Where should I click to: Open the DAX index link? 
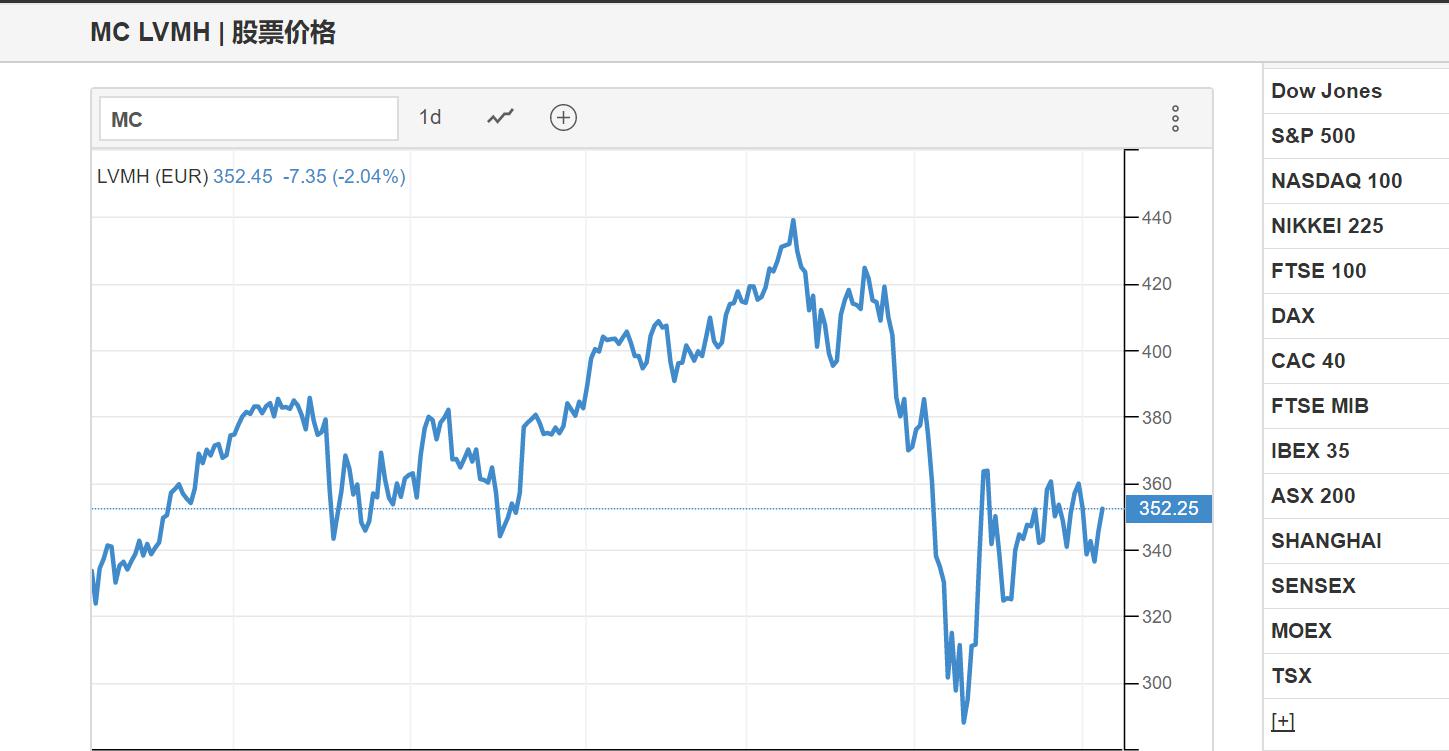click(1292, 316)
